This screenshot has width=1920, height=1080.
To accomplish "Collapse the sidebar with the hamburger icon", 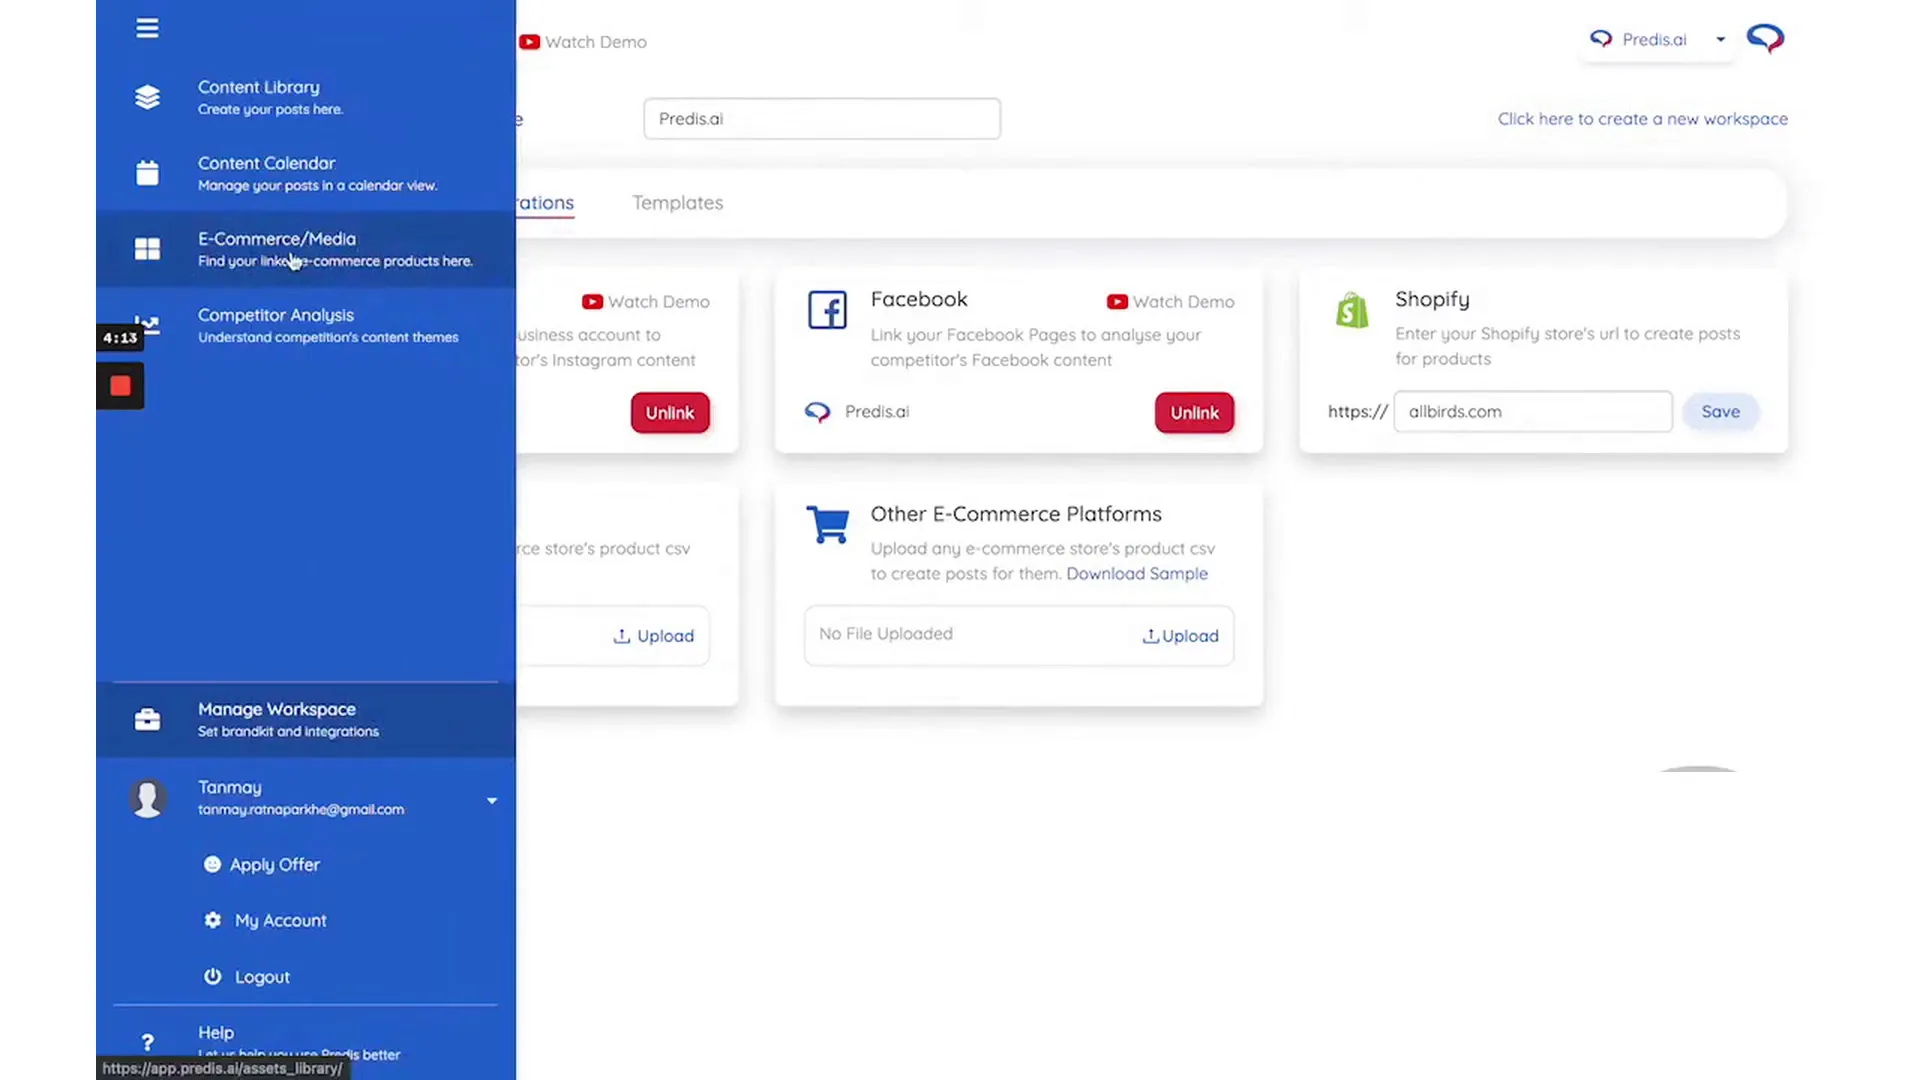I will click(147, 28).
